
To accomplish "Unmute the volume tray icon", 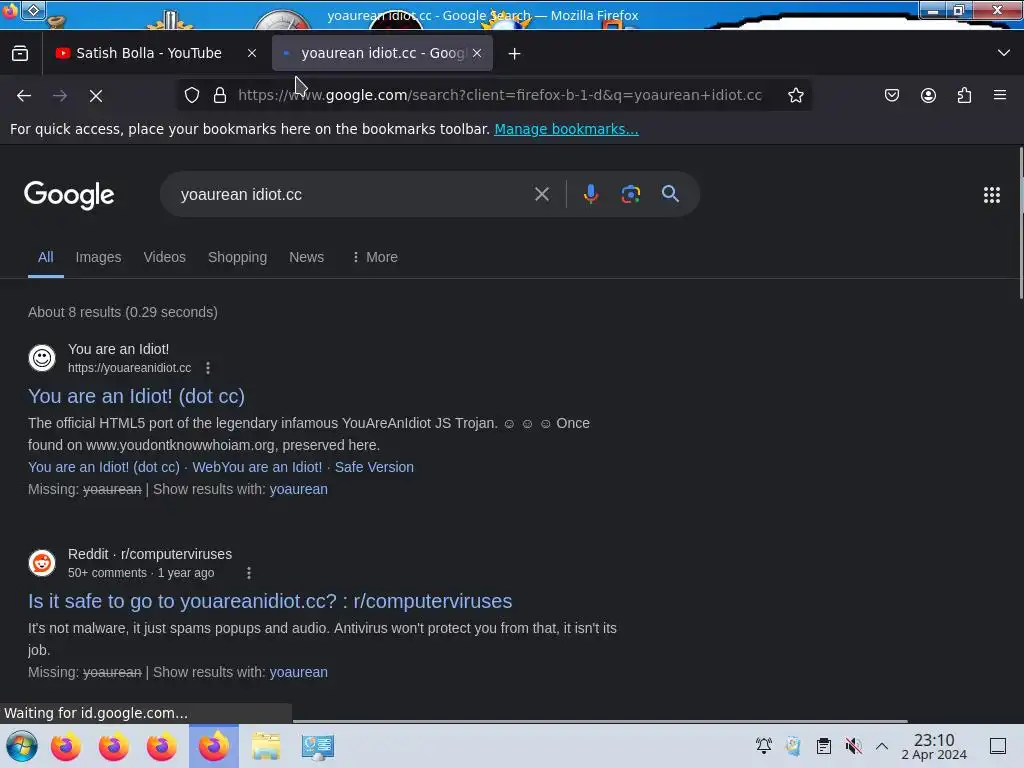I will [x=853, y=746].
